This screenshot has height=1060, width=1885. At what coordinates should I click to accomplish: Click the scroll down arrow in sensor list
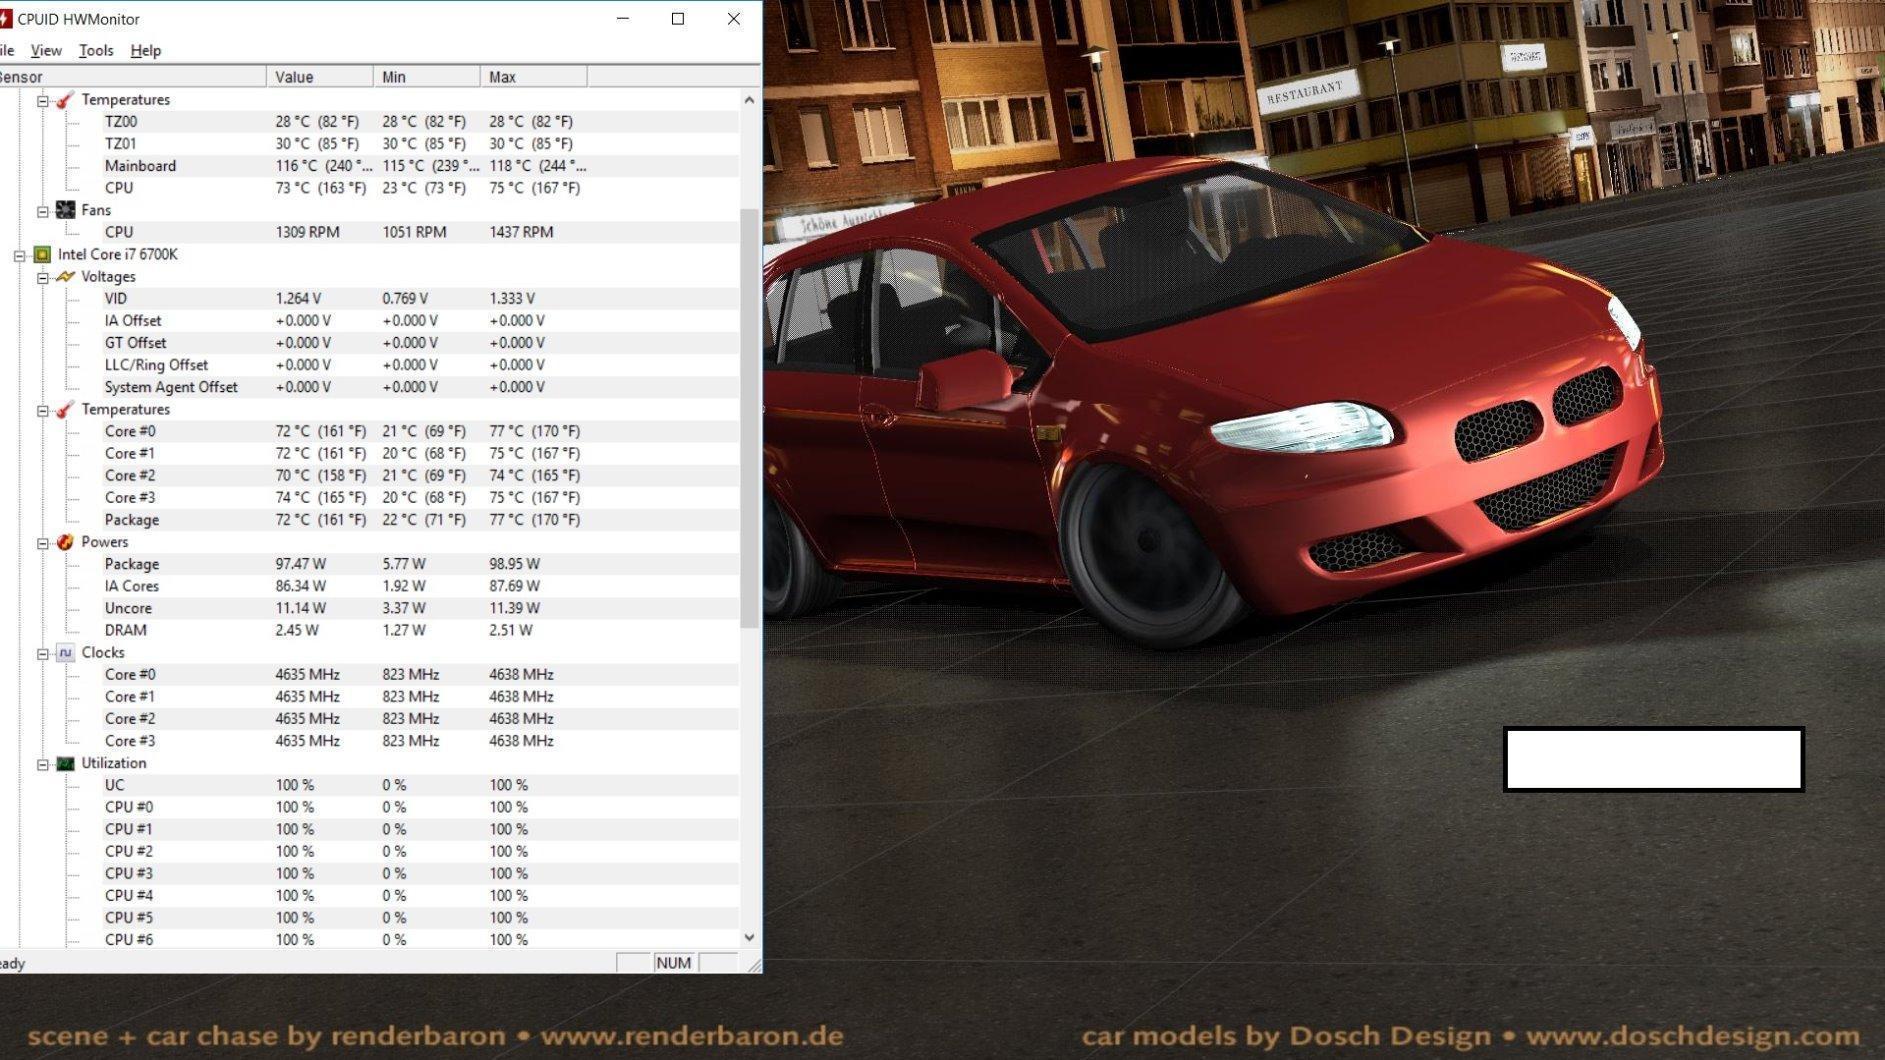click(x=750, y=938)
